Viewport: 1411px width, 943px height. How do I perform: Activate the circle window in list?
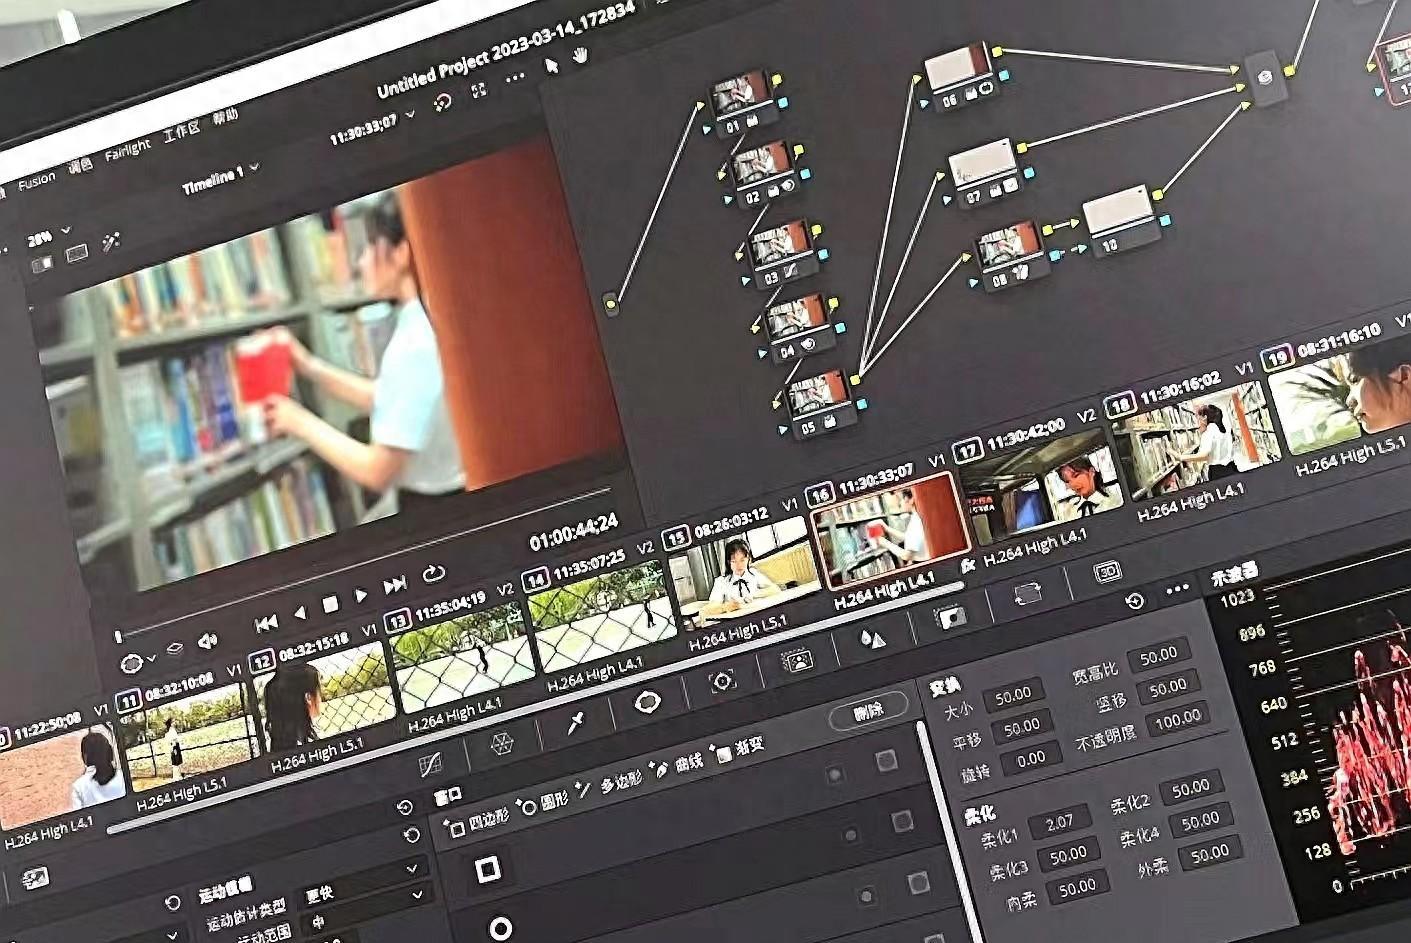500,929
